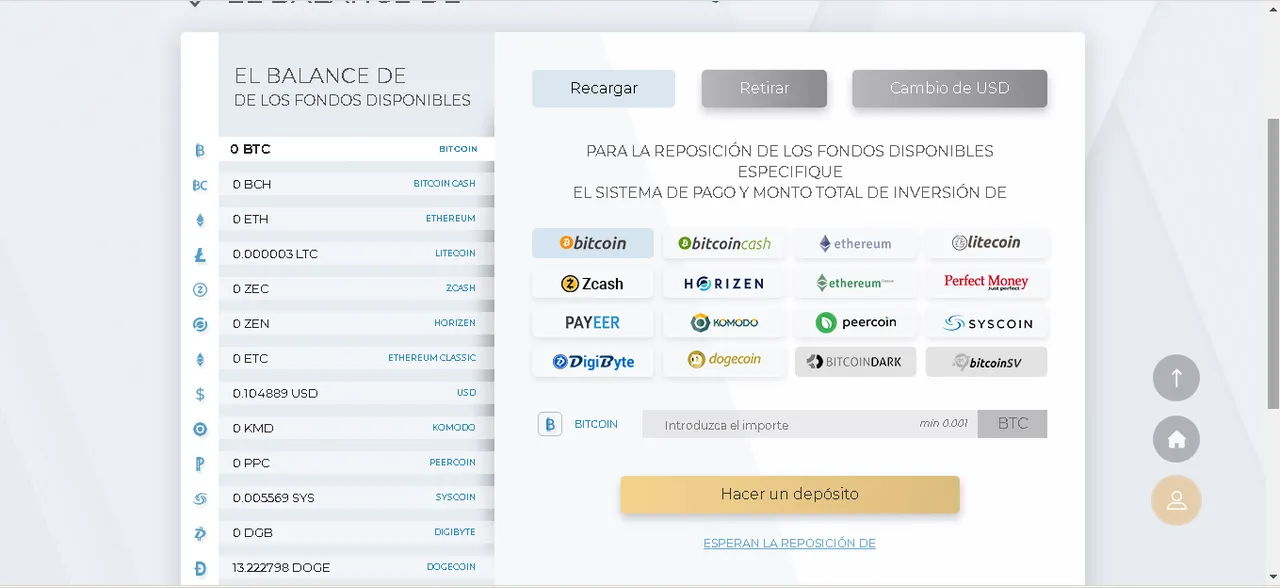
Task: Click the Ethereum icon beside 0 ETH
Action: [x=200, y=220]
